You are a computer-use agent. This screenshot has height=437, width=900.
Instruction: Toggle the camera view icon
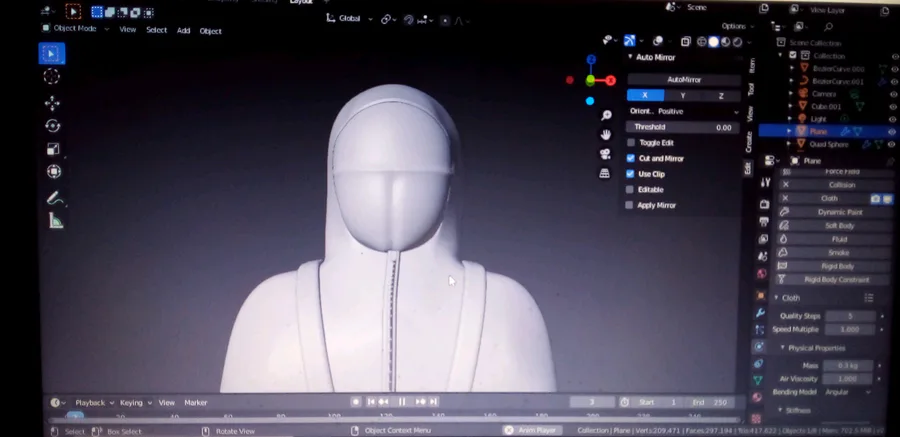point(605,154)
